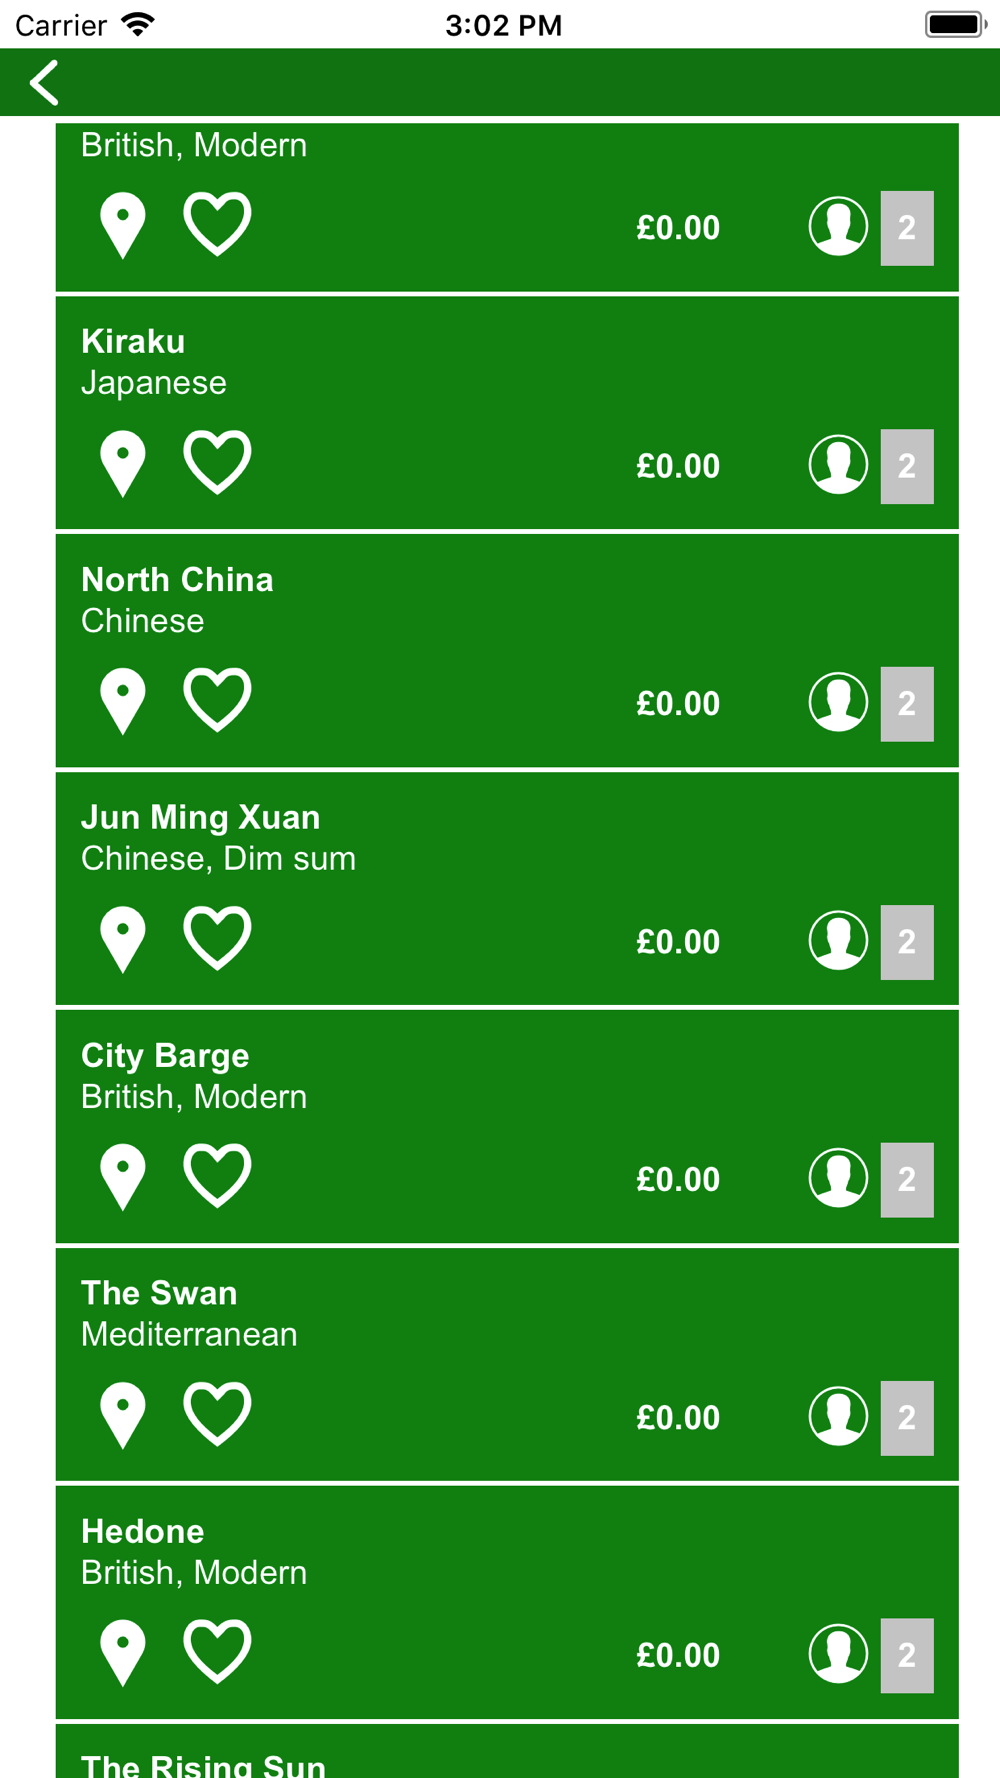Like Jun Ming Xuan with heart
The height and width of the screenshot is (1778, 1000).
[217, 938]
